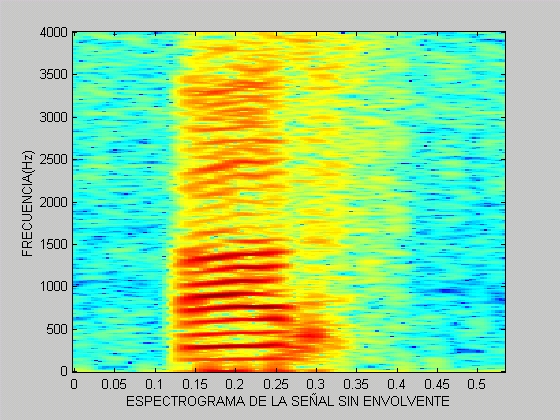Select the 0.1 time tick label
560x420 pixels.
point(154,384)
